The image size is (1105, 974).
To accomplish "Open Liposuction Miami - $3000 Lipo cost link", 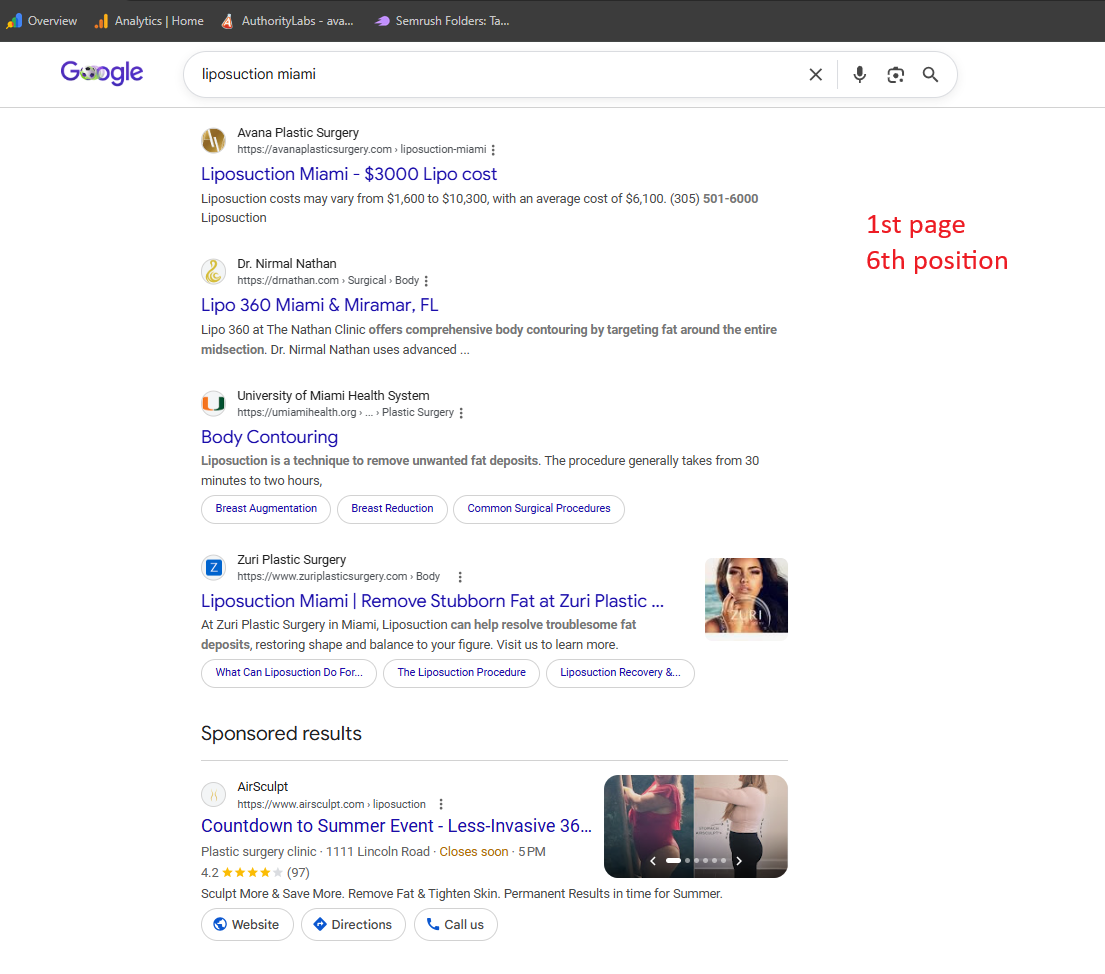I will coord(349,174).
